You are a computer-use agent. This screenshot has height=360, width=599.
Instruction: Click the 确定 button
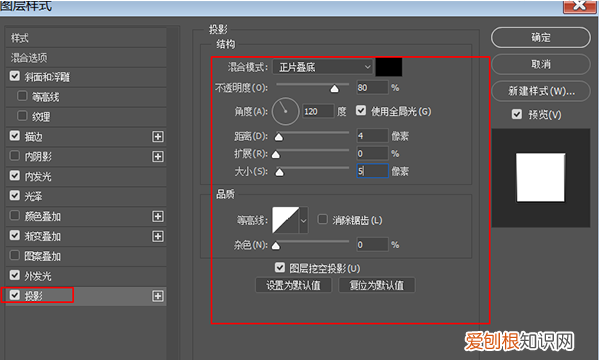point(541,37)
